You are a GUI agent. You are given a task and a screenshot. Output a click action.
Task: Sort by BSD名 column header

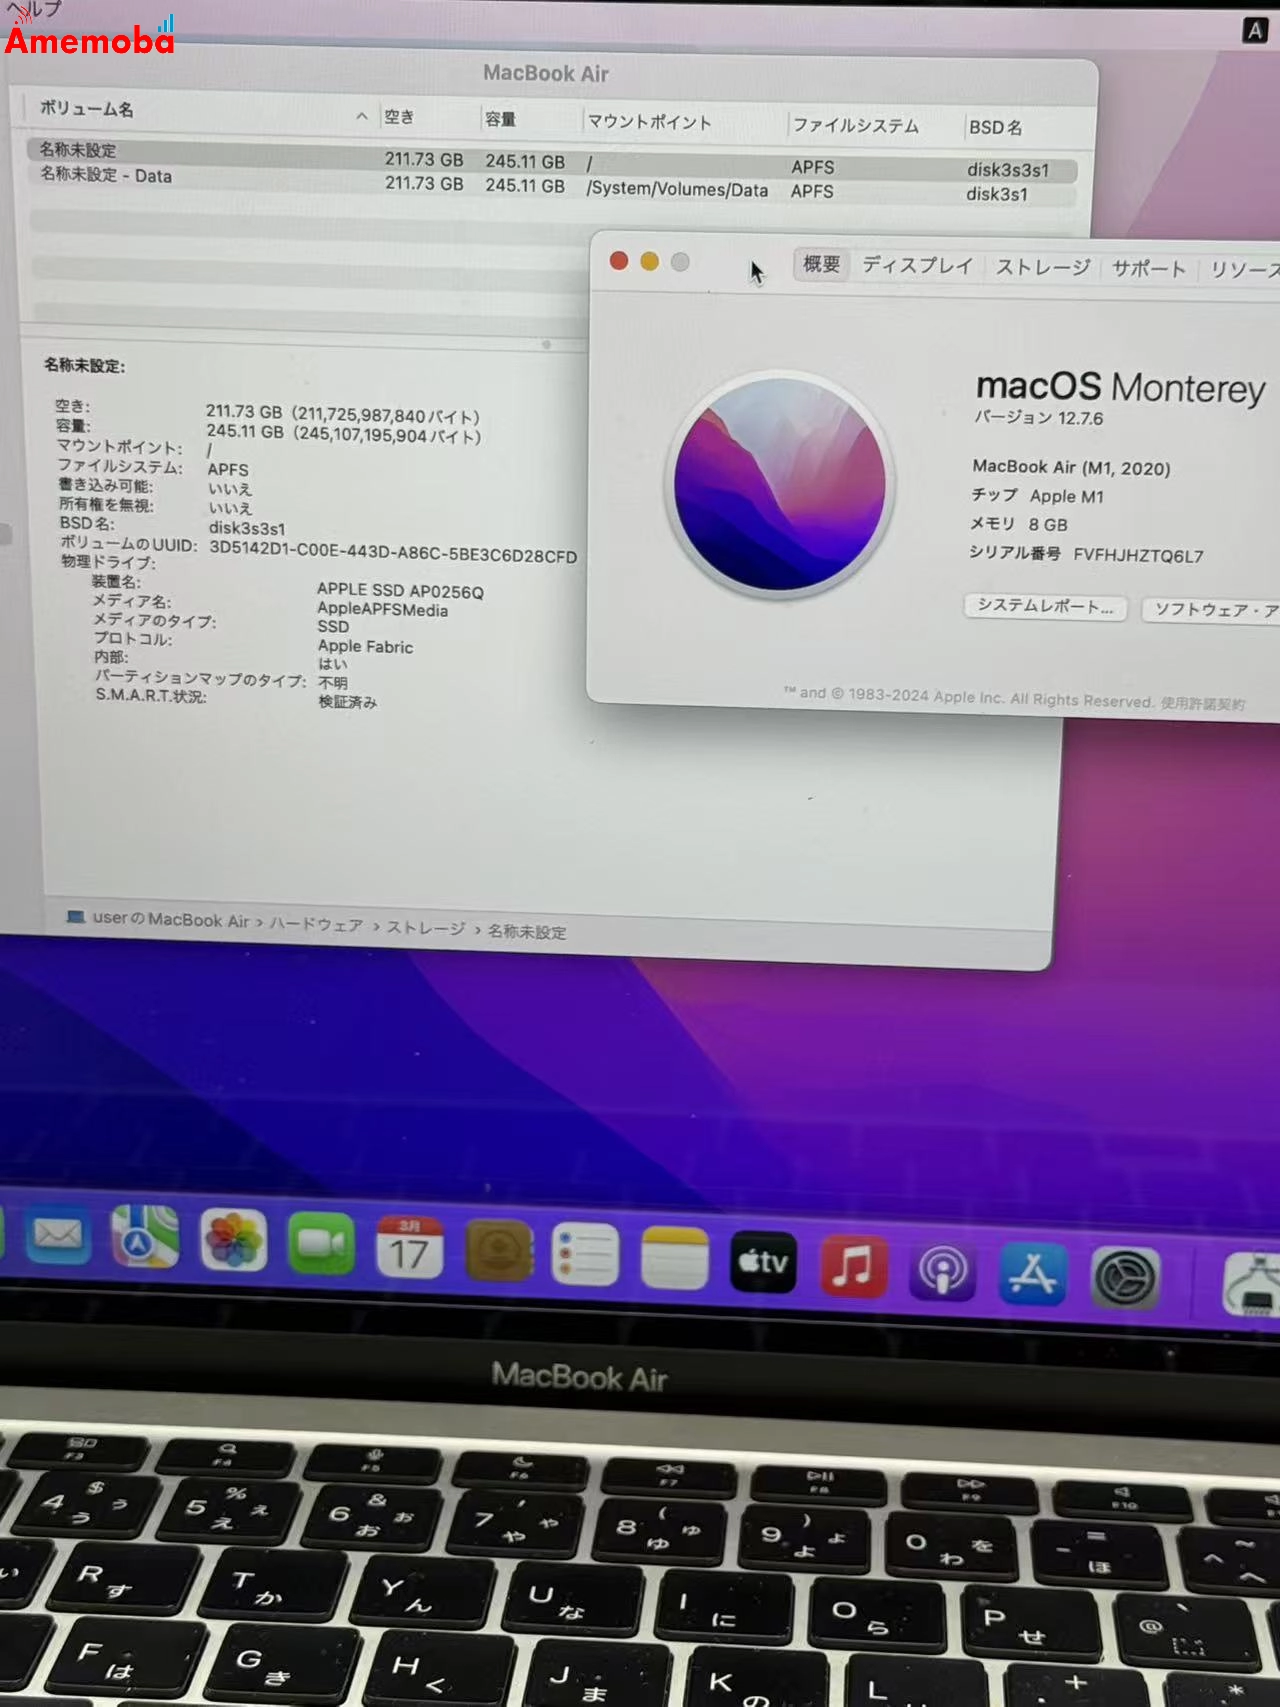(x=995, y=127)
